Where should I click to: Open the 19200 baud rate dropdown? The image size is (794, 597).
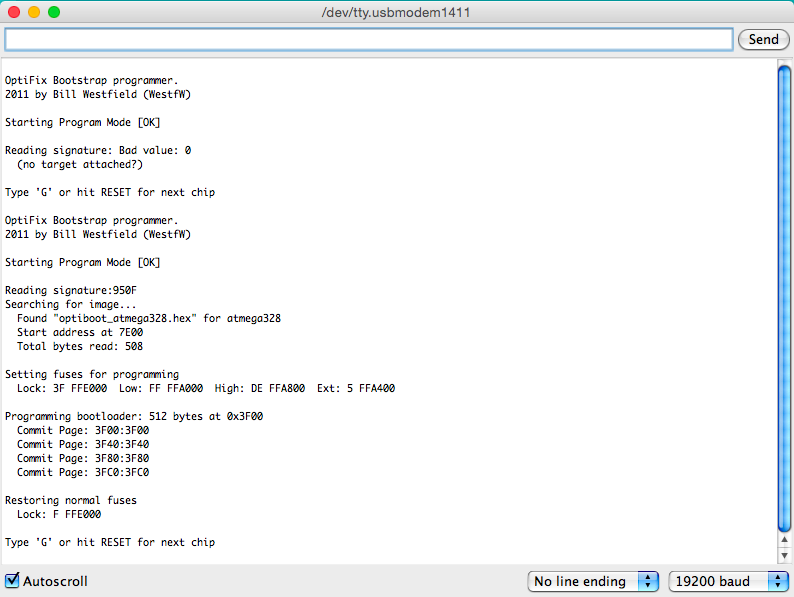point(729,581)
